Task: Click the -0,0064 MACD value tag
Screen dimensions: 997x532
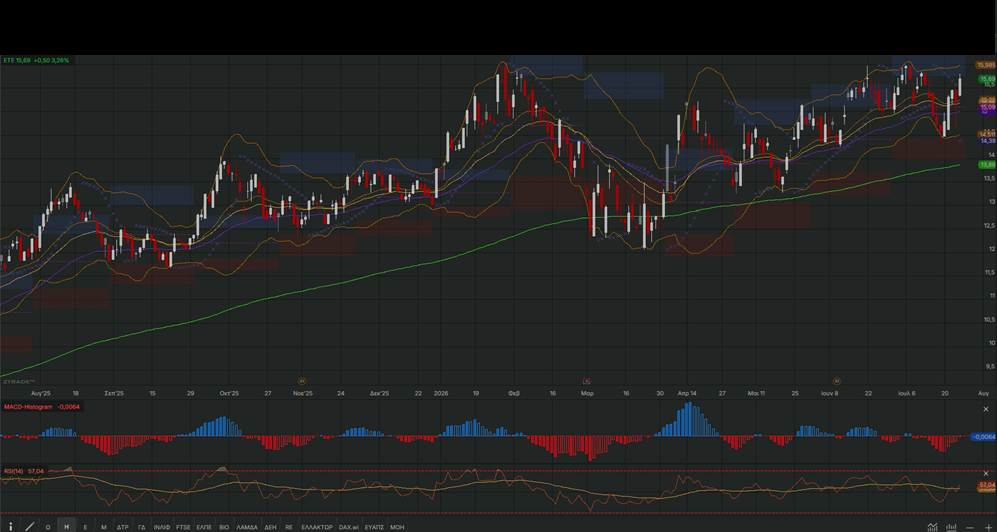Action: click(x=984, y=437)
